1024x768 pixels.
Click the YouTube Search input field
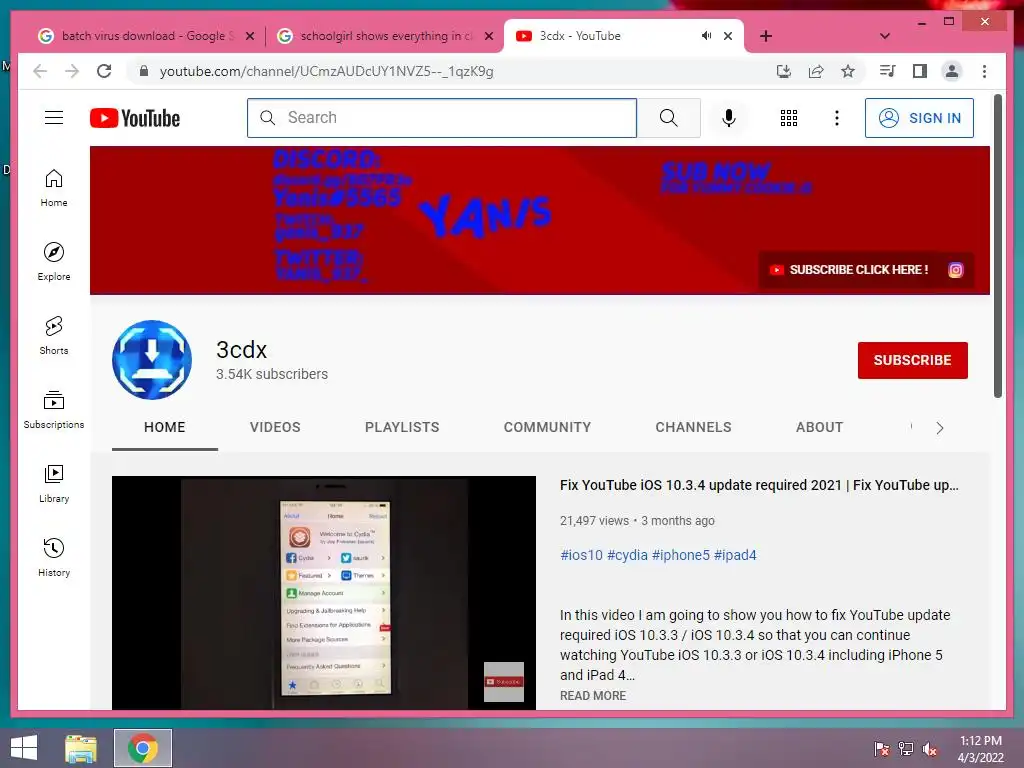point(442,118)
